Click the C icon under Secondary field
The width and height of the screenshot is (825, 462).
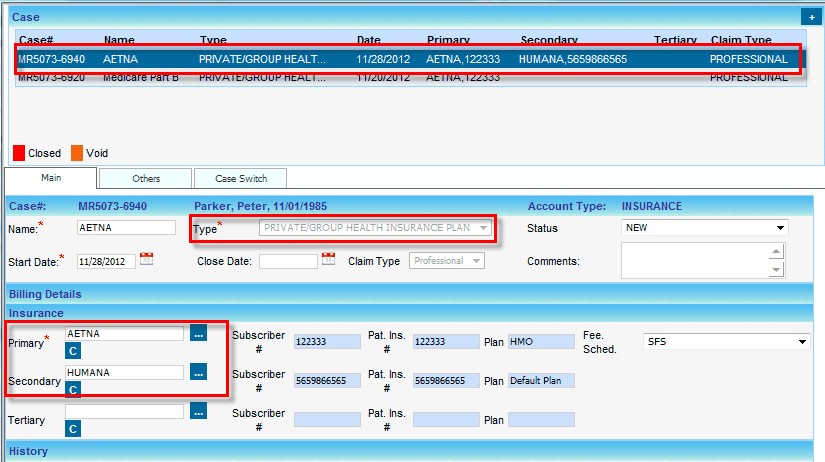73,389
